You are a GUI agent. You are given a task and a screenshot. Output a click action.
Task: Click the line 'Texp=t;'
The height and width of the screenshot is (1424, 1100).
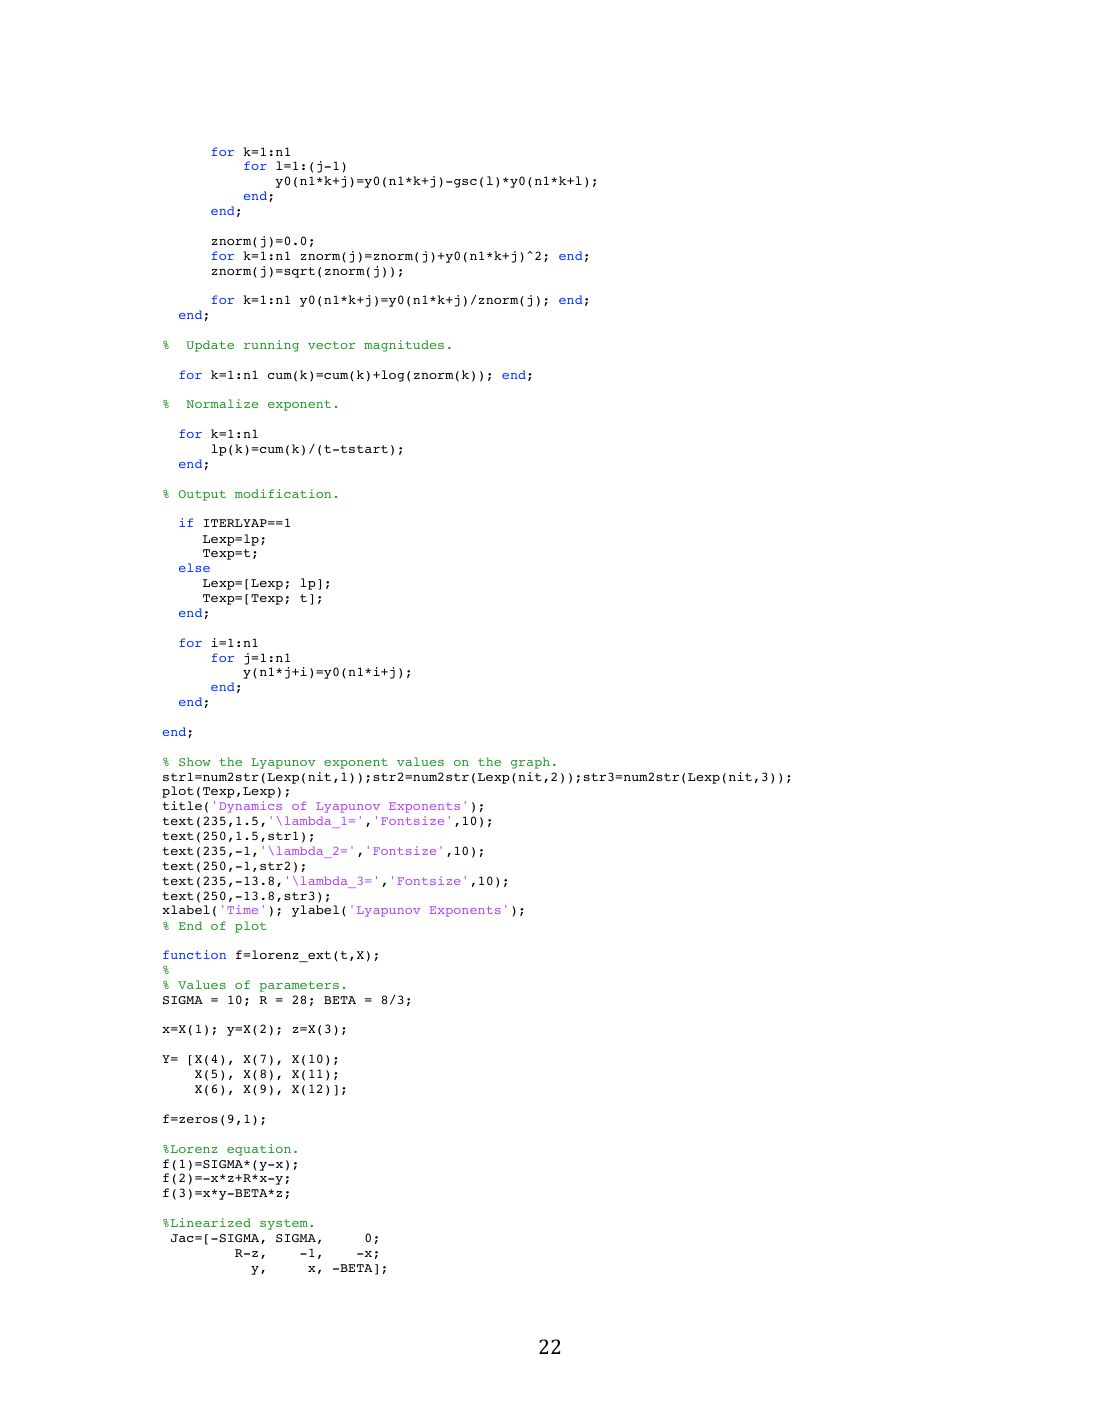231,554
